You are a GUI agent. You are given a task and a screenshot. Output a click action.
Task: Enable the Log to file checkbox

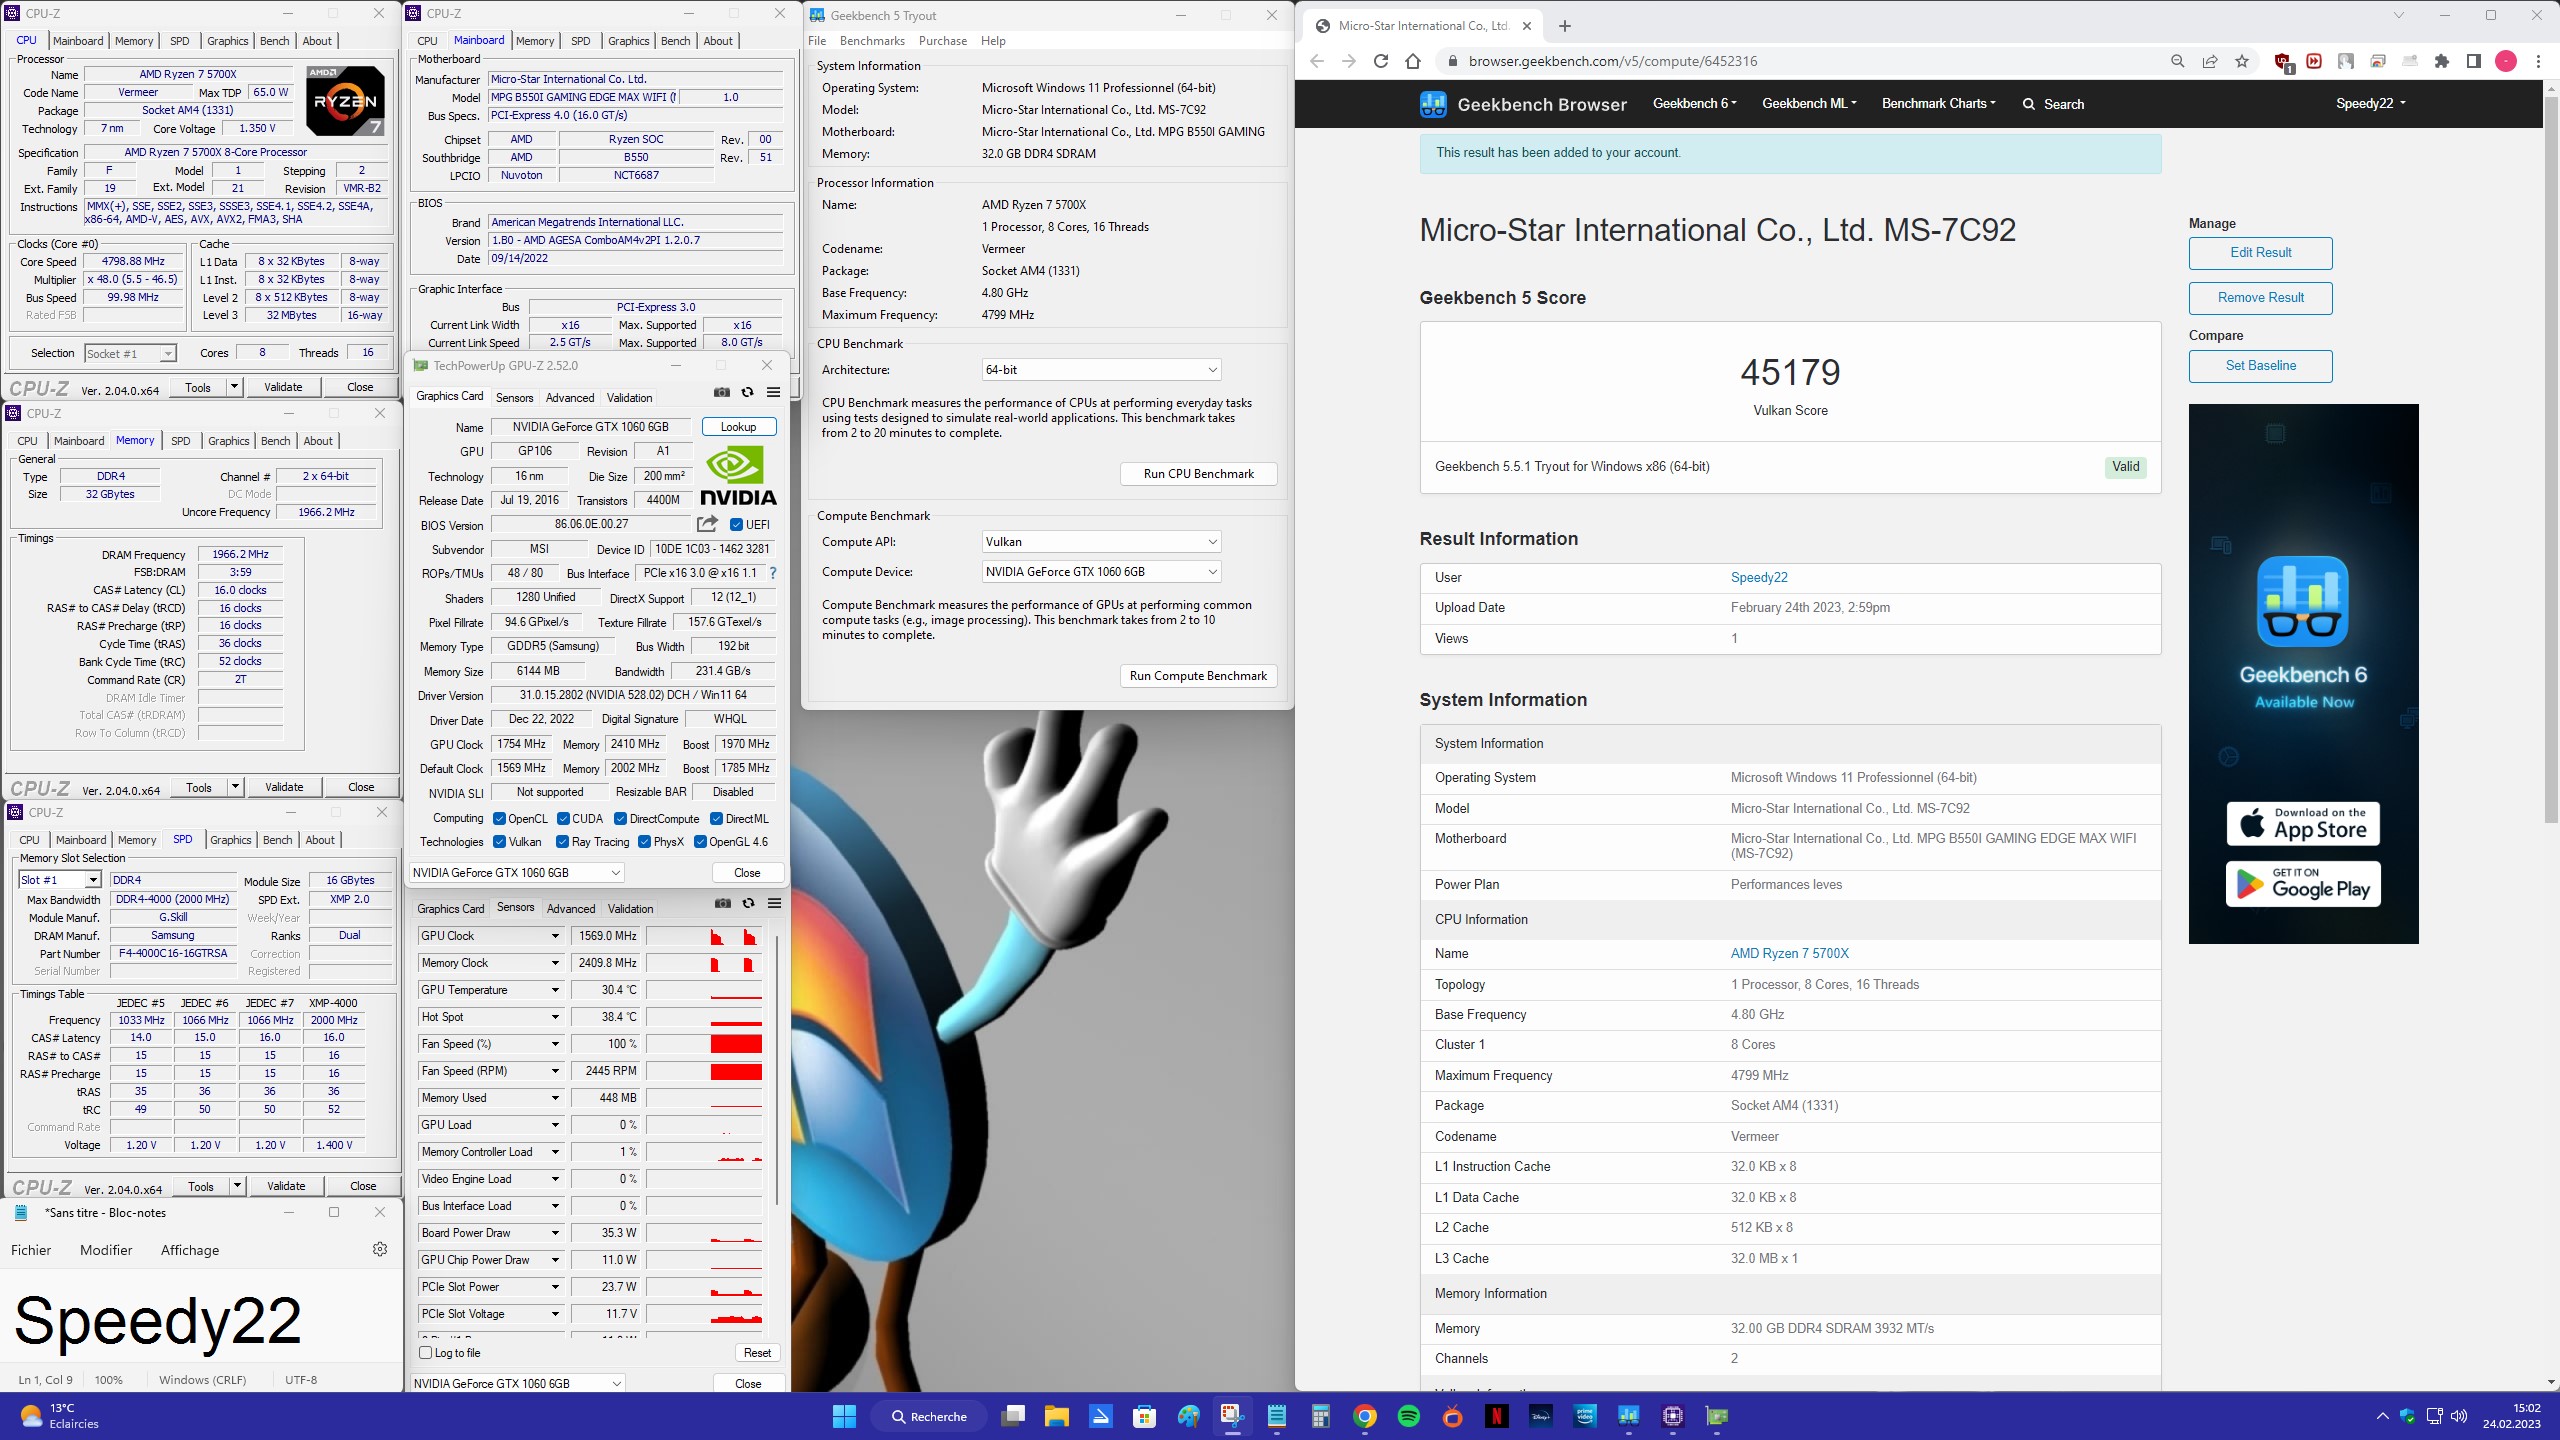pyautogui.click(x=426, y=1352)
